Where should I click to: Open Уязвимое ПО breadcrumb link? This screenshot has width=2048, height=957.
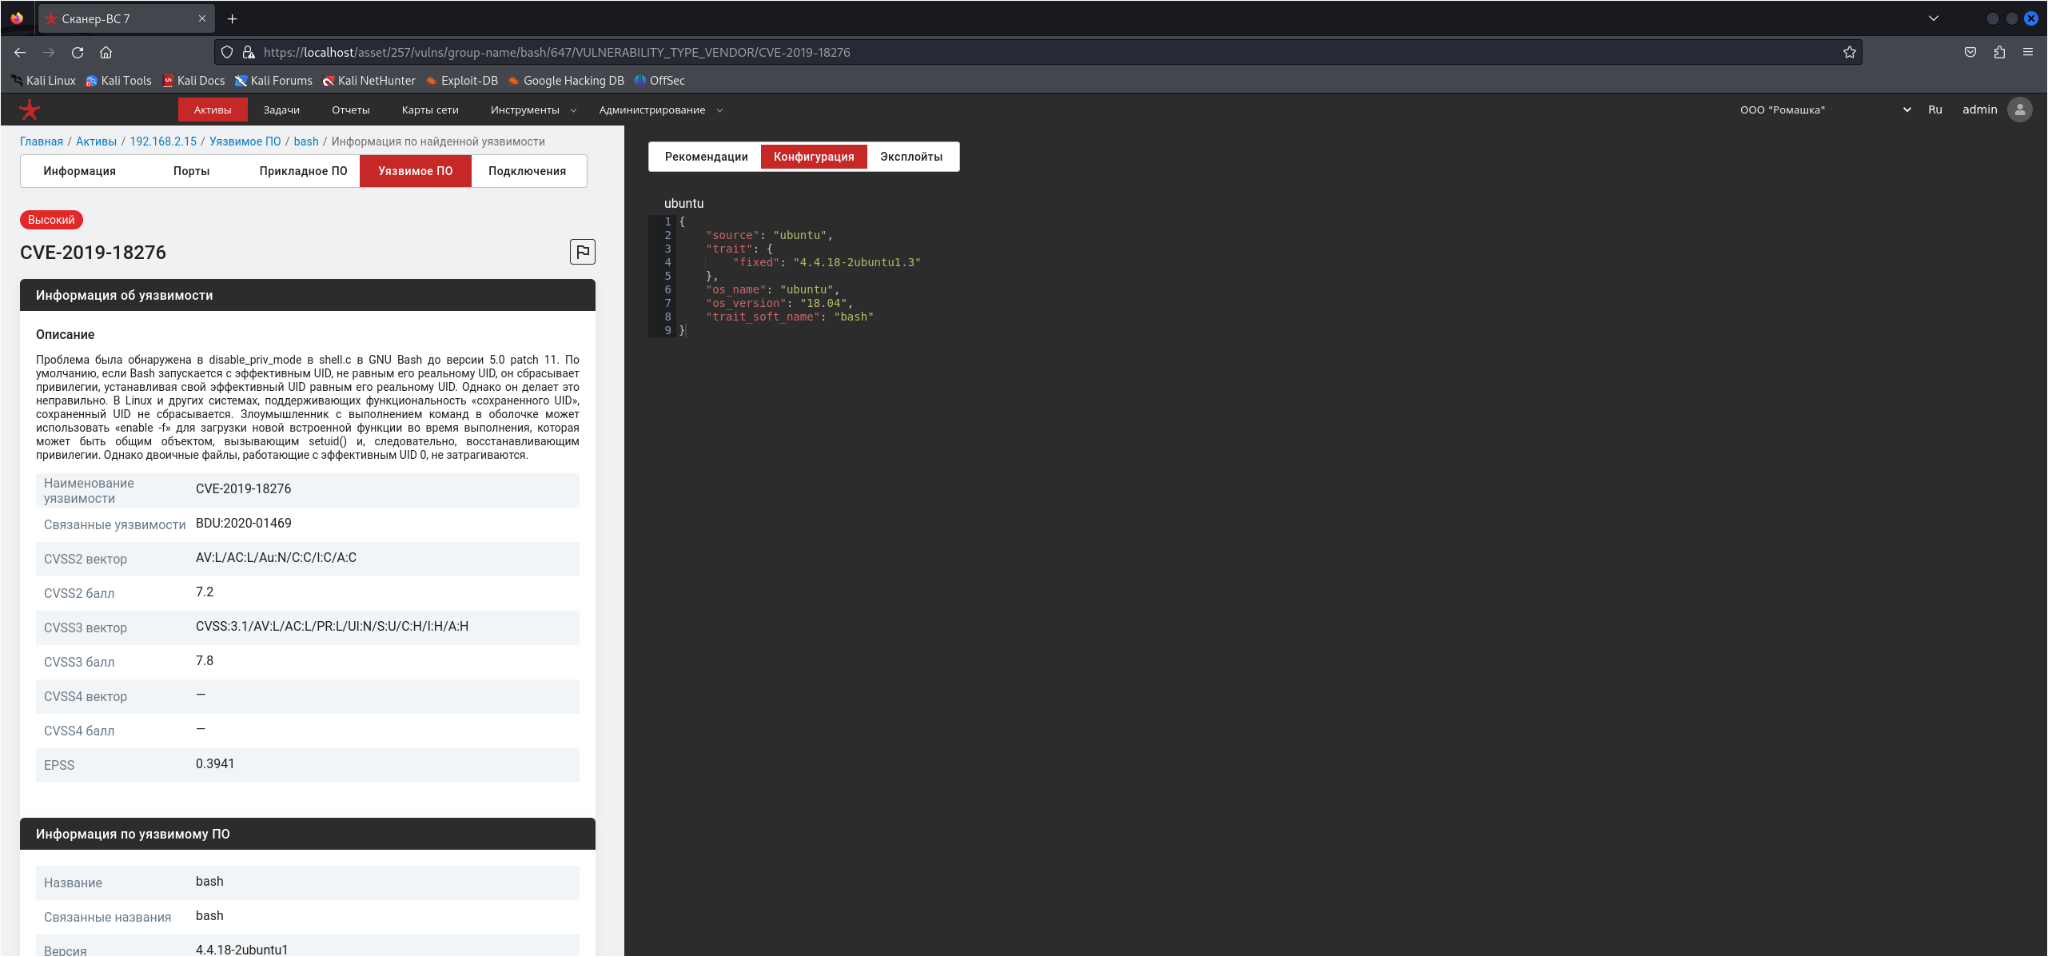click(245, 142)
